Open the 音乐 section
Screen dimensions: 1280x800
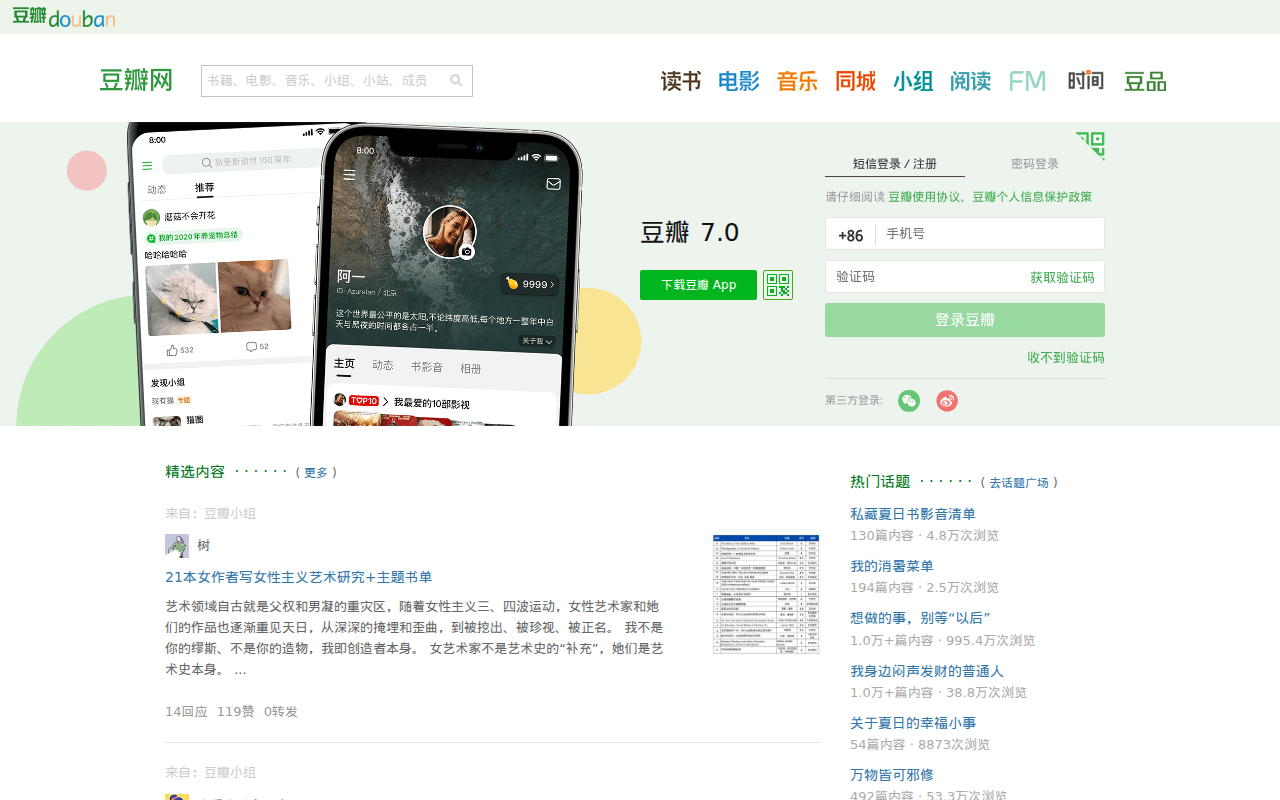[x=797, y=82]
